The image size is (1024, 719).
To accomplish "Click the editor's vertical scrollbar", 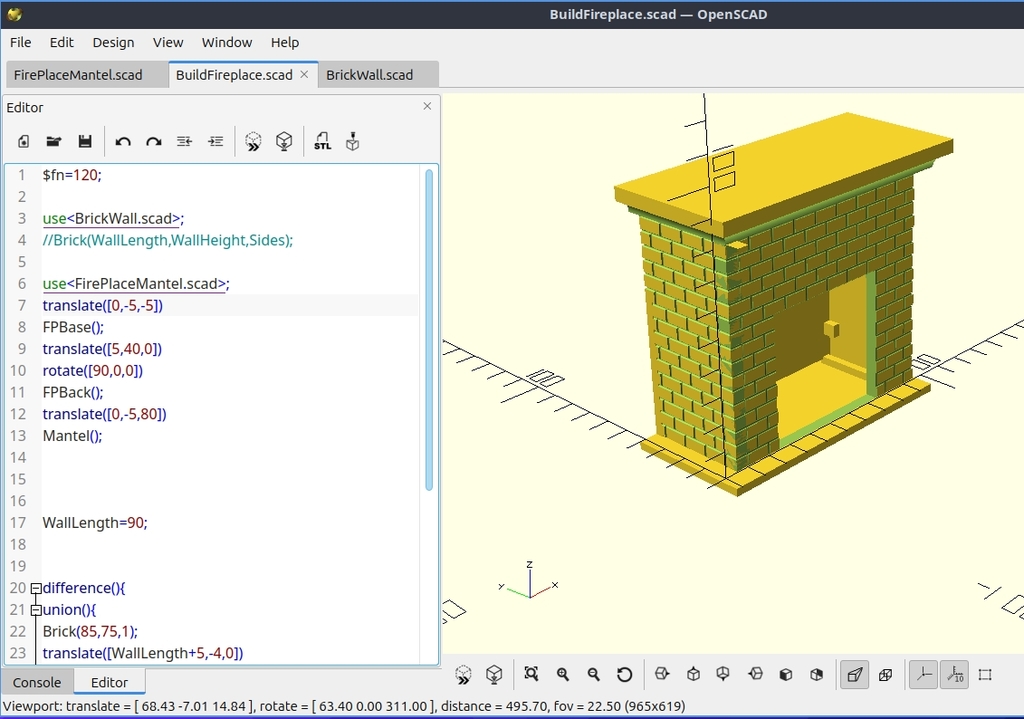I will 429,330.
